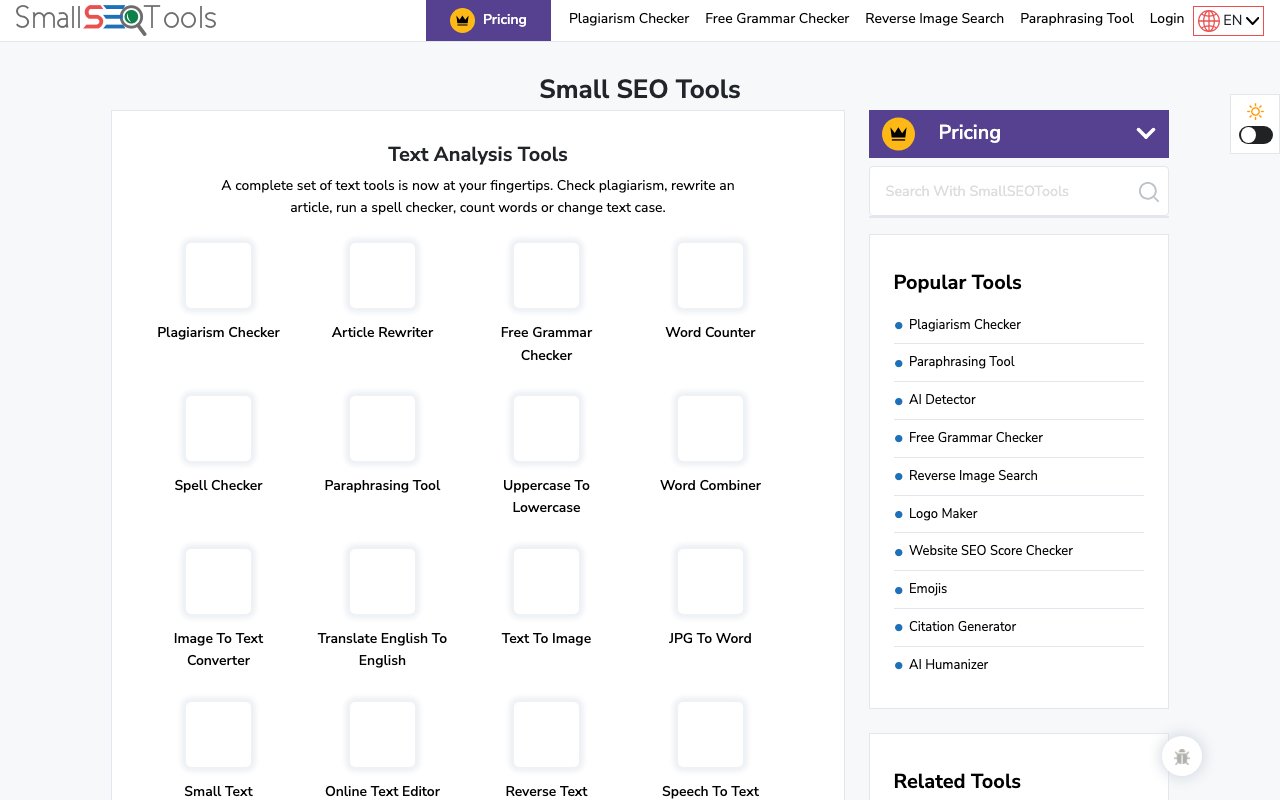Open the Article Rewriter icon tile
The height and width of the screenshot is (800, 1280).
pos(382,275)
